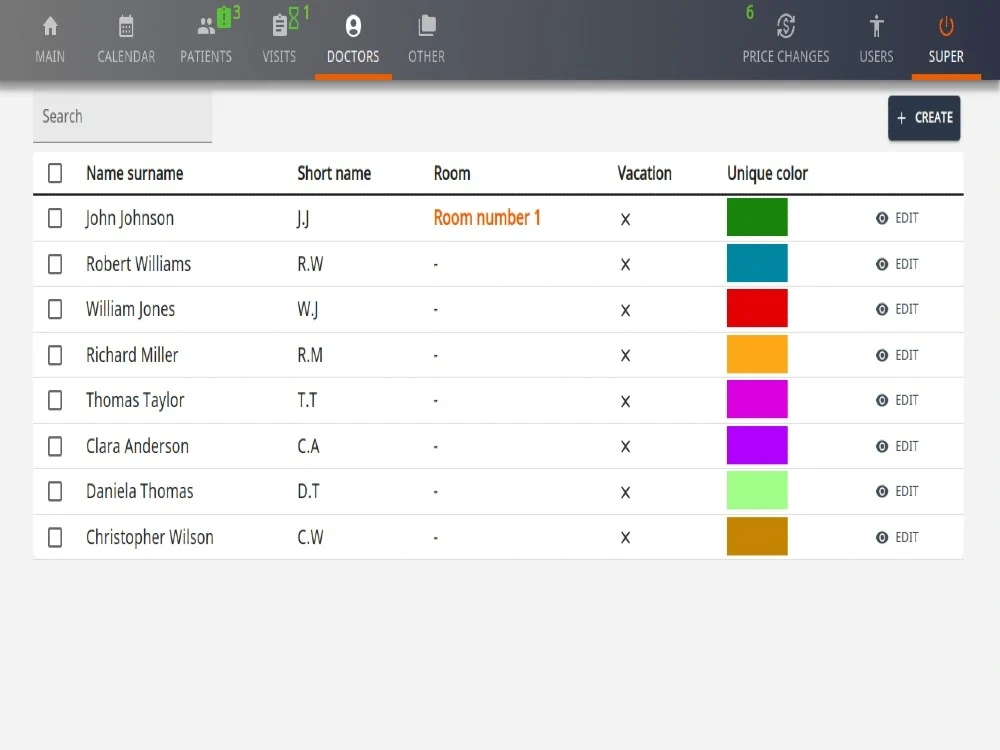
Task: Click edit icon for Daniela Thomas
Action: point(881,491)
